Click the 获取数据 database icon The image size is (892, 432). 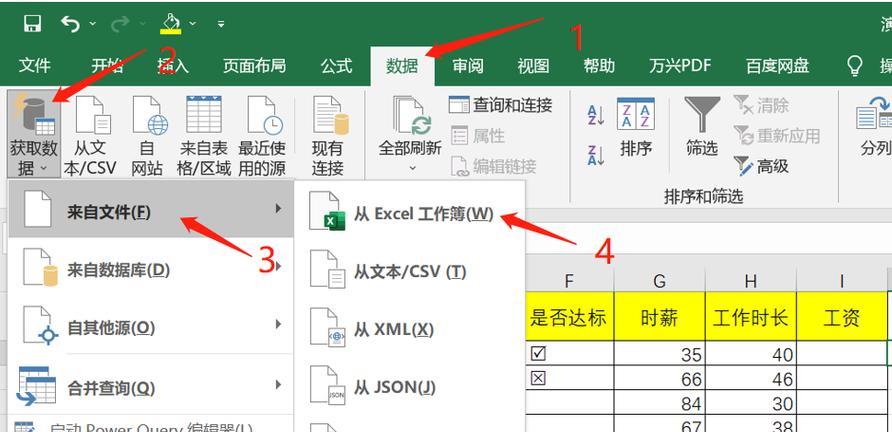tap(35, 116)
